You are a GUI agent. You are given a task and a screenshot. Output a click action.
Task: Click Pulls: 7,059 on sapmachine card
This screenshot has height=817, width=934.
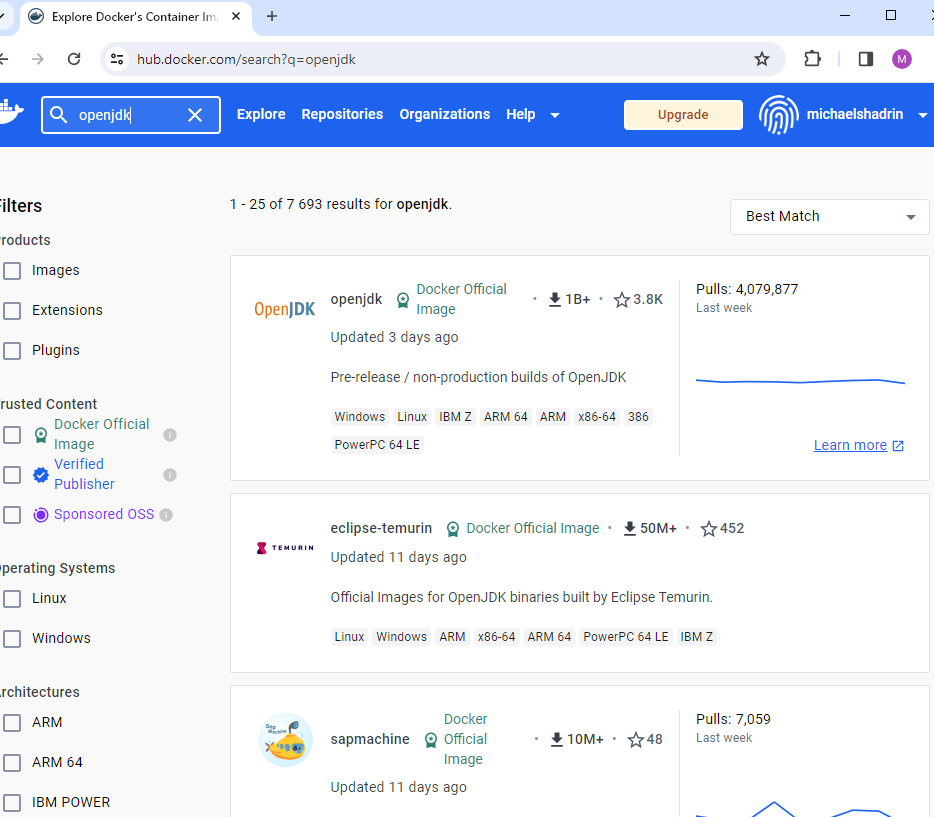[733, 719]
